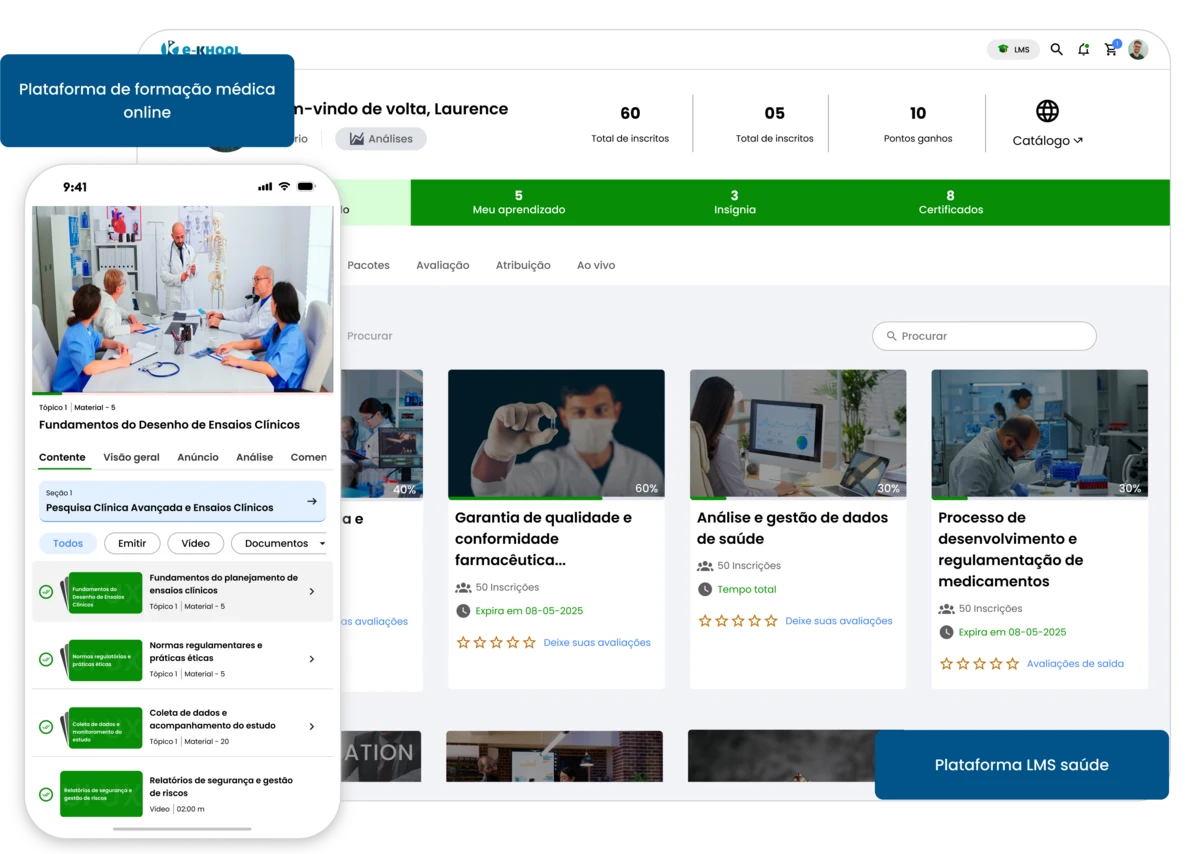1200x854 pixels.
Task: Select the Análises chart button
Action: 380,138
